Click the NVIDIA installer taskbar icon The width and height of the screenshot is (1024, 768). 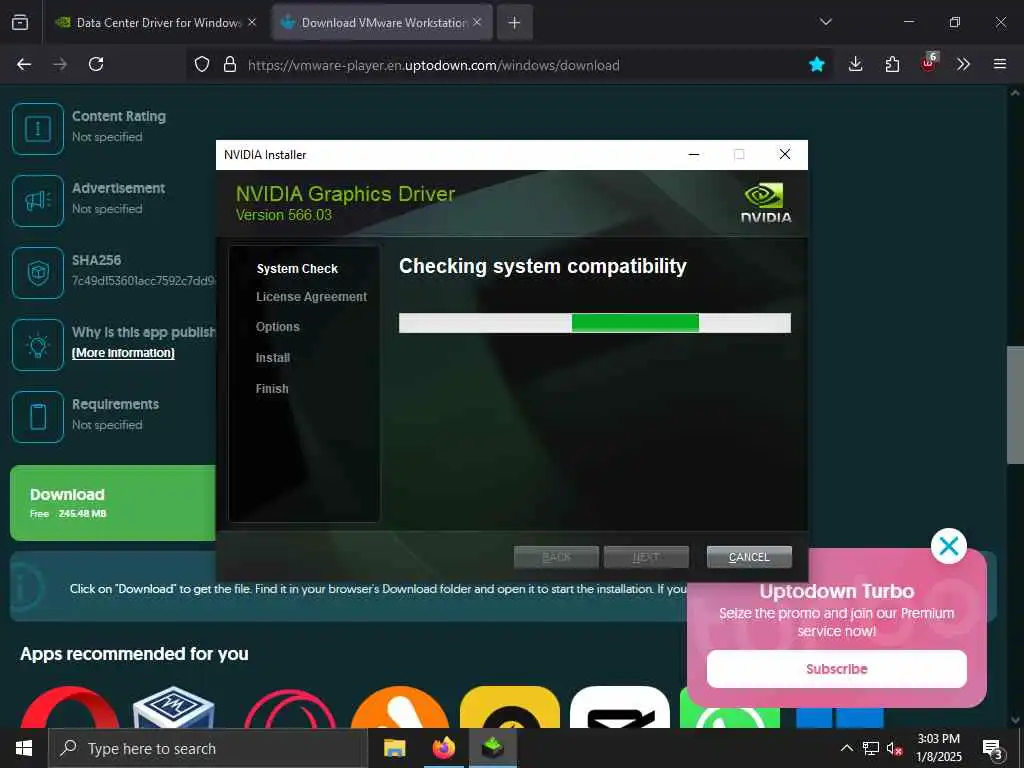pyautogui.click(x=493, y=748)
